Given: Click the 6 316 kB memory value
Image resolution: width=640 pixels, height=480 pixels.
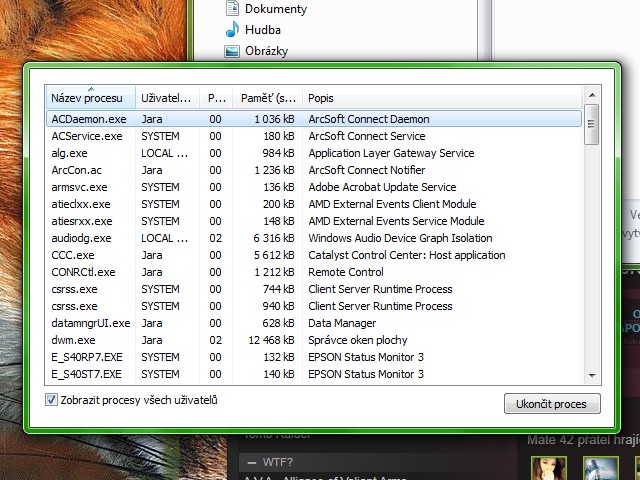Looking at the screenshot, I should tap(274, 238).
